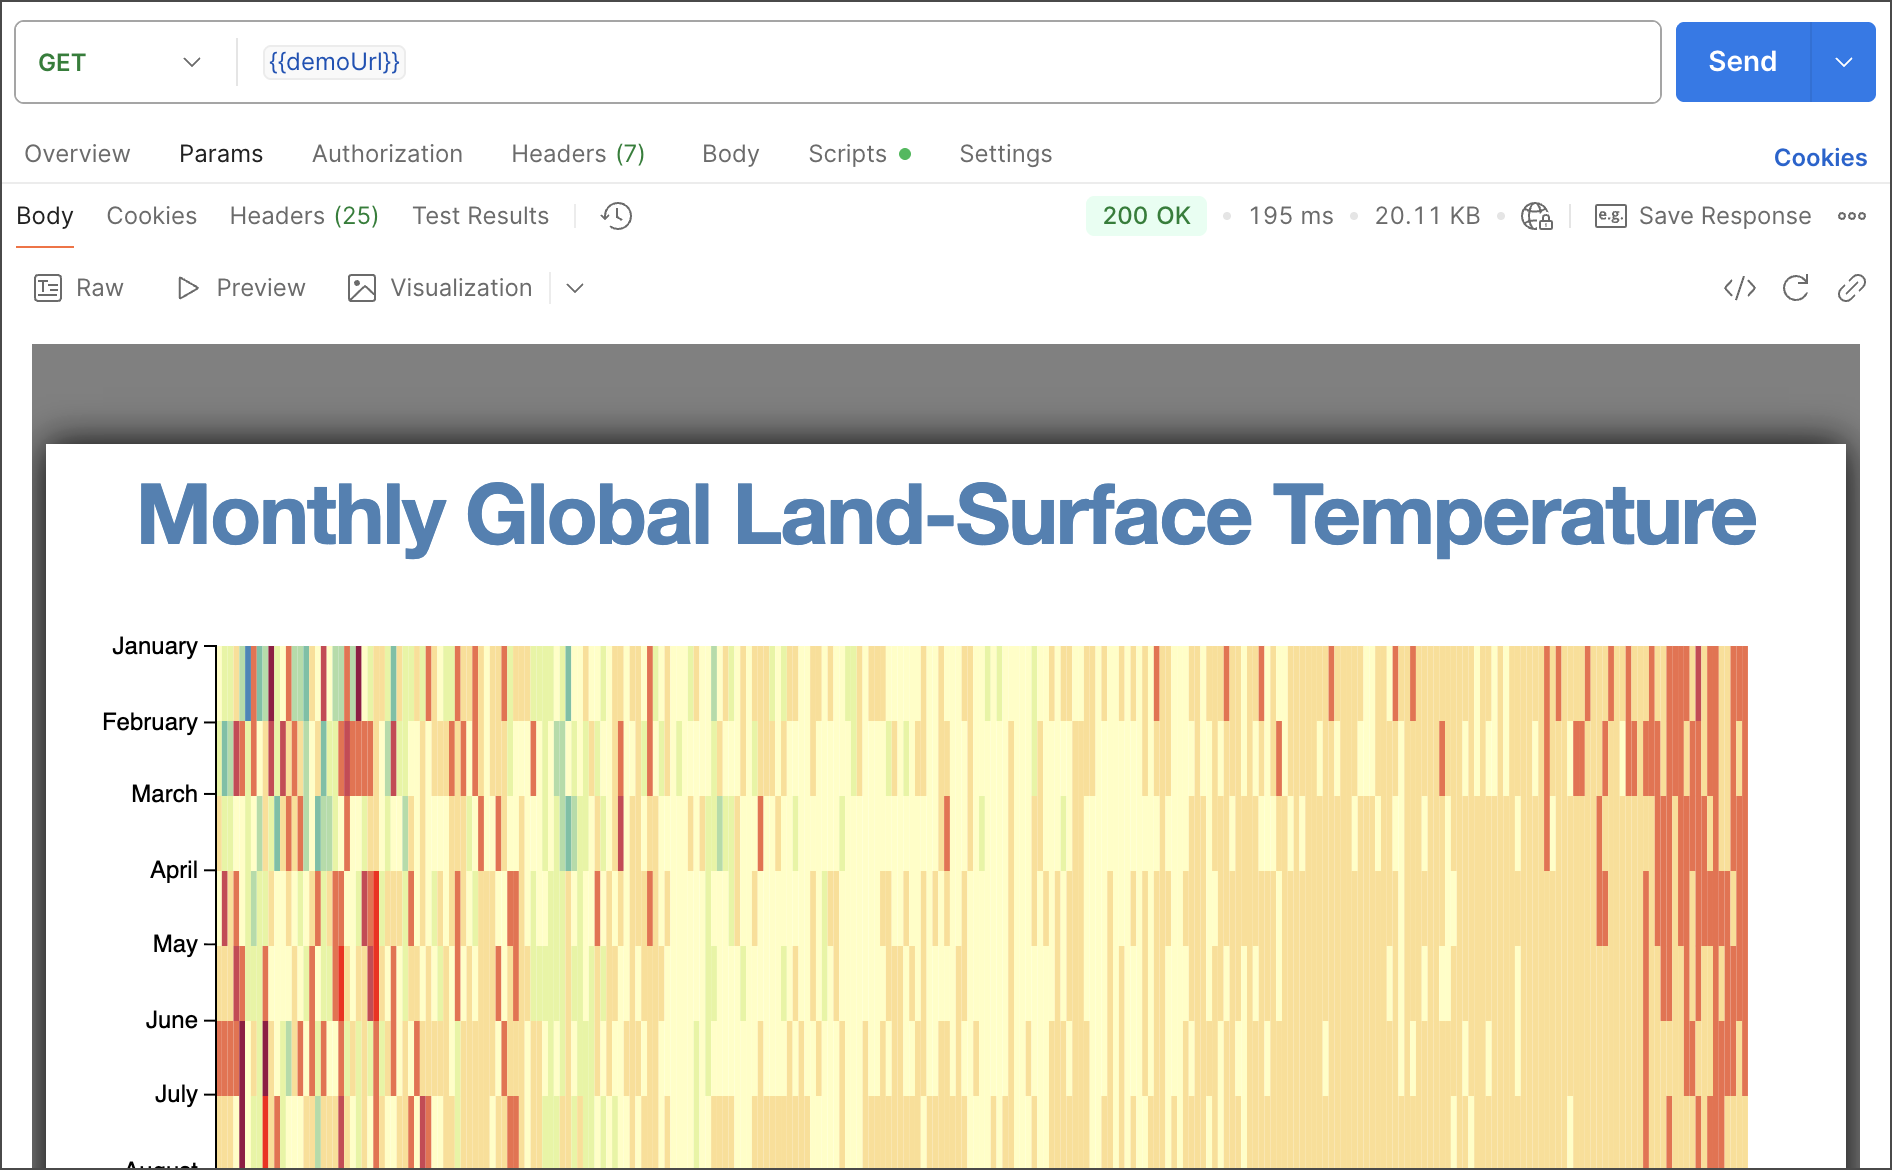Image resolution: width=1892 pixels, height=1170 pixels.
Task: Click the refresh visualization icon
Action: coord(1795,288)
